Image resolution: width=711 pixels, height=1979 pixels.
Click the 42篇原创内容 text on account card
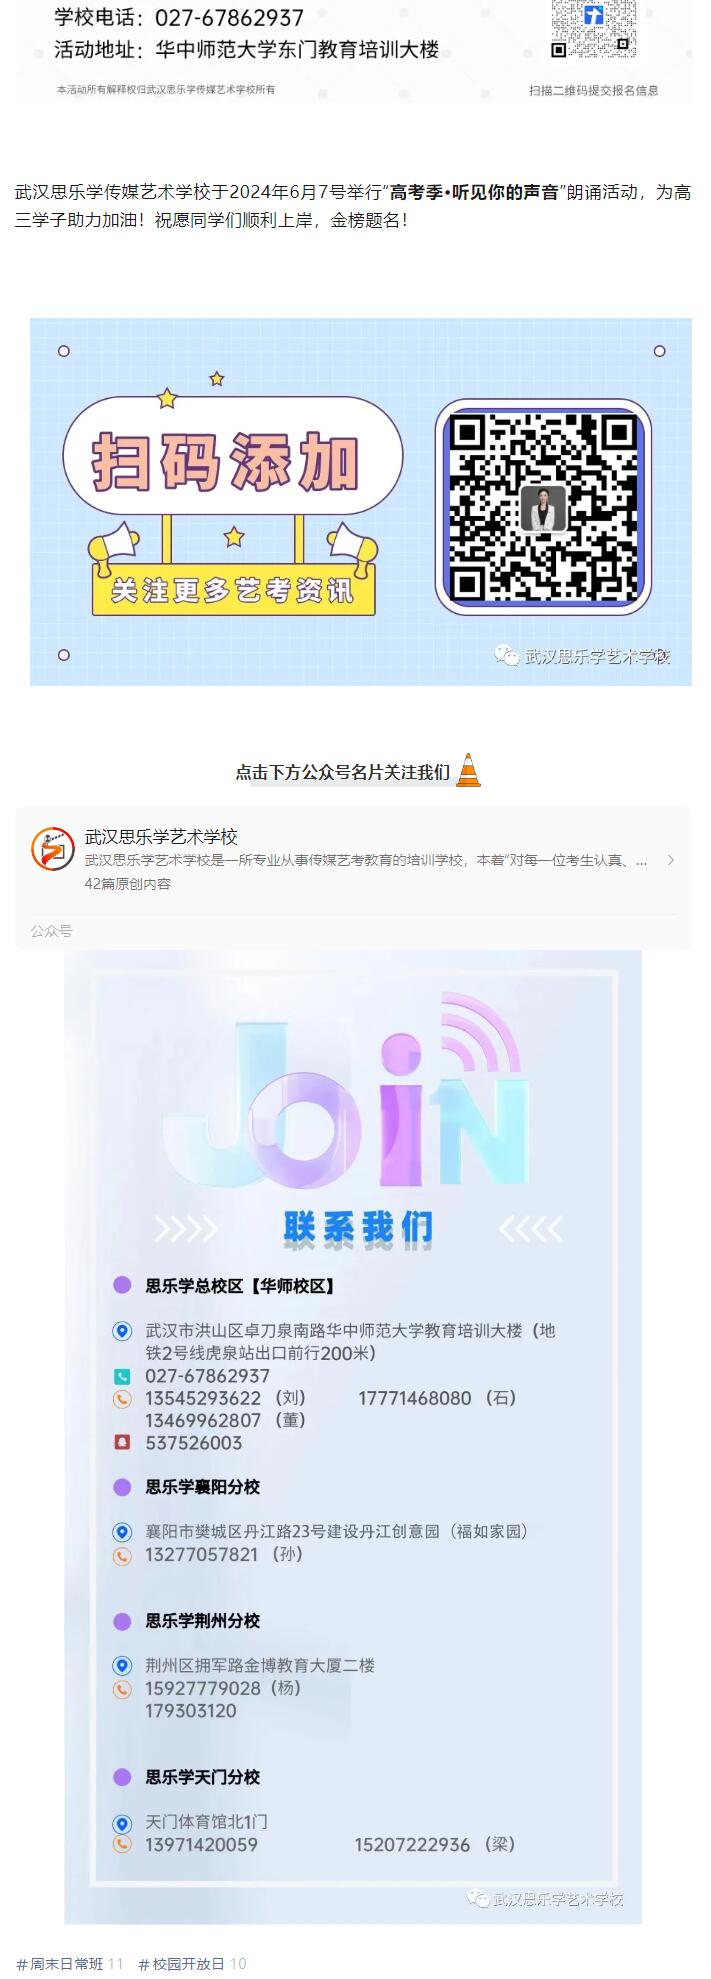tap(128, 884)
